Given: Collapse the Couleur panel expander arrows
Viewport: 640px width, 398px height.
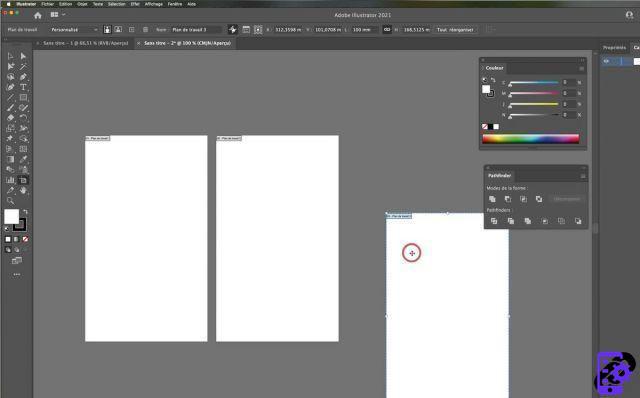Looking at the screenshot, I should 582,60.
